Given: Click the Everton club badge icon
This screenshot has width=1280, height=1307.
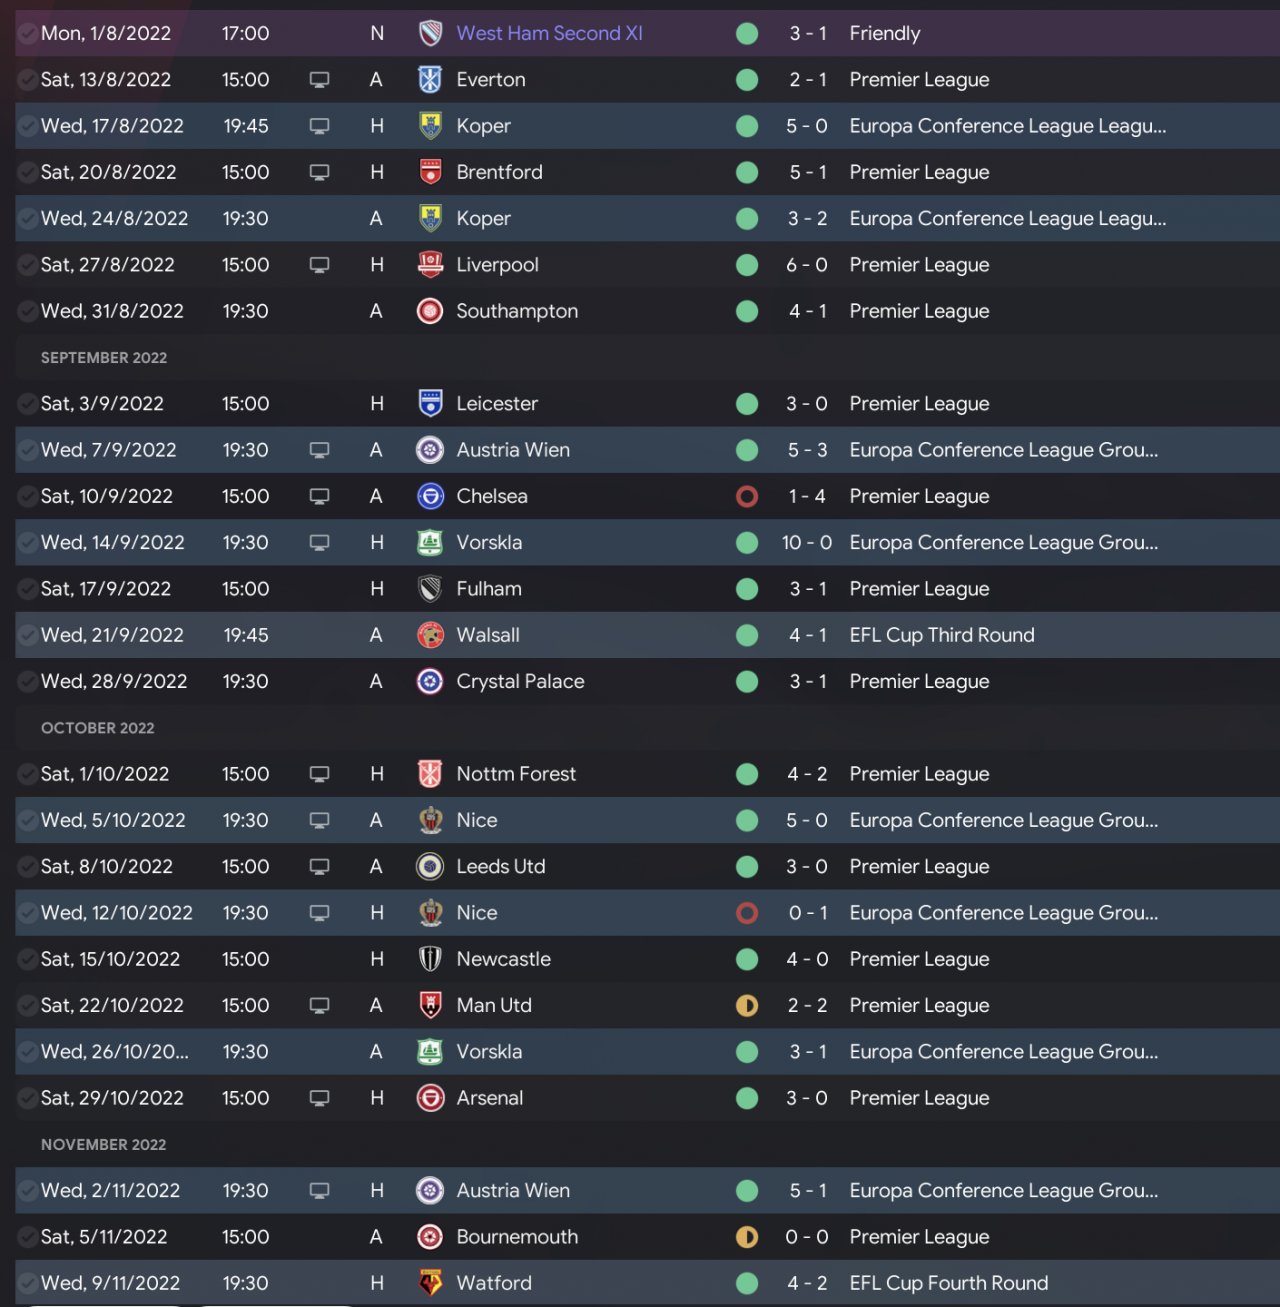Looking at the screenshot, I should coord(430,79).
